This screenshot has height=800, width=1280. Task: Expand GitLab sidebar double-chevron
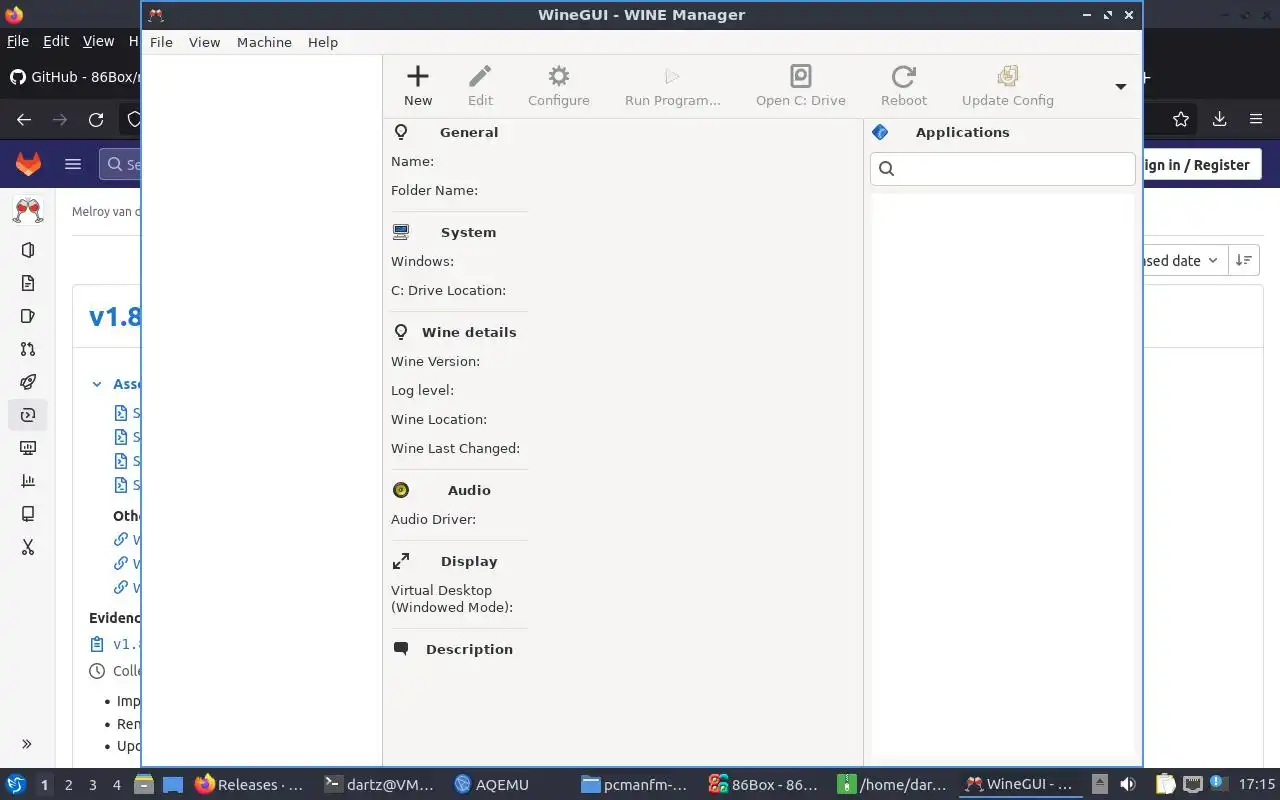(x=27, y=744)
